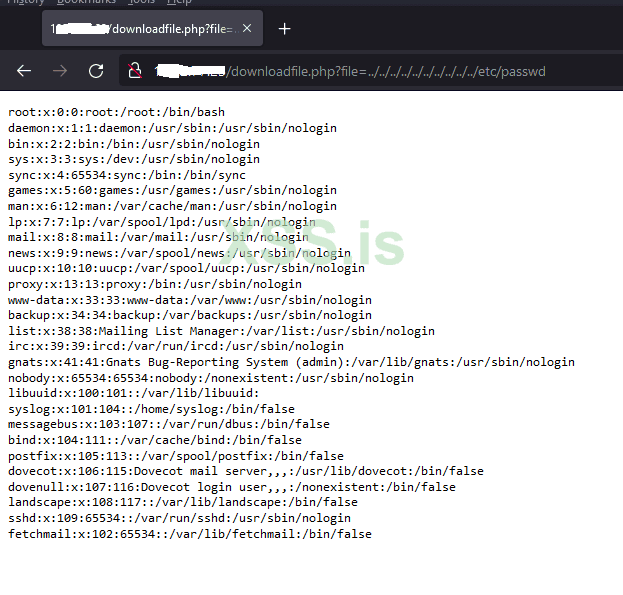The height and width of the screenshot is (595, 623).
Task: Click the sync:x:4:65534 line
Action: click(x=127, y=175)
